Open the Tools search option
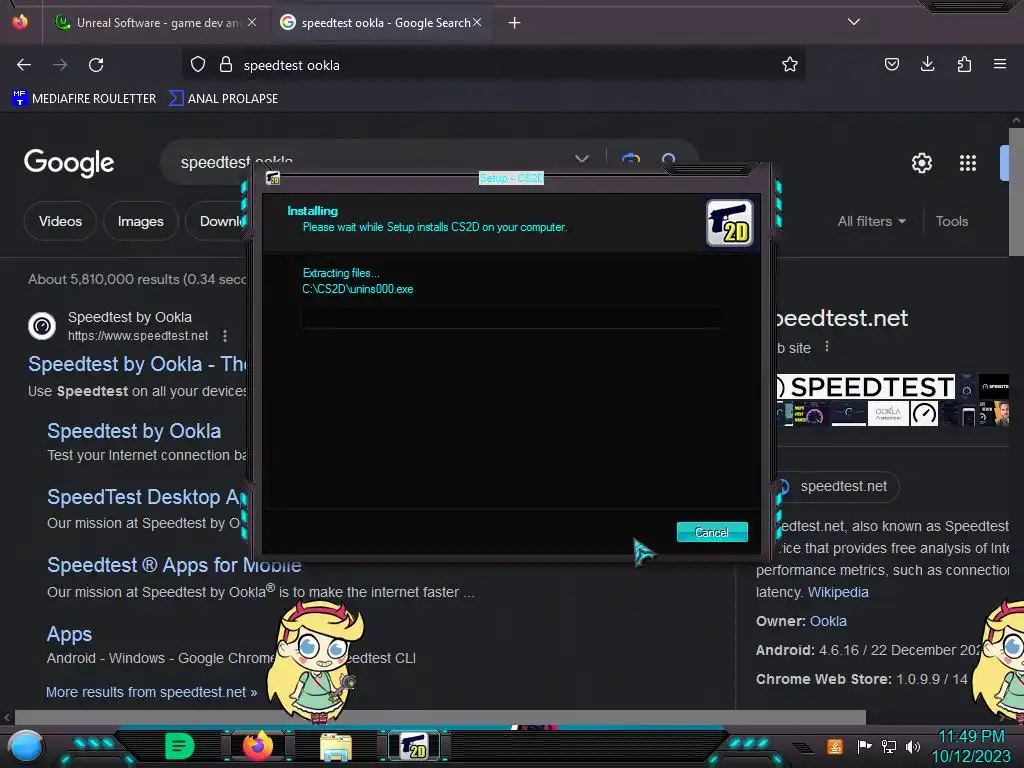The width and height of the screenshot is (1024, 768). pos(952,221)
